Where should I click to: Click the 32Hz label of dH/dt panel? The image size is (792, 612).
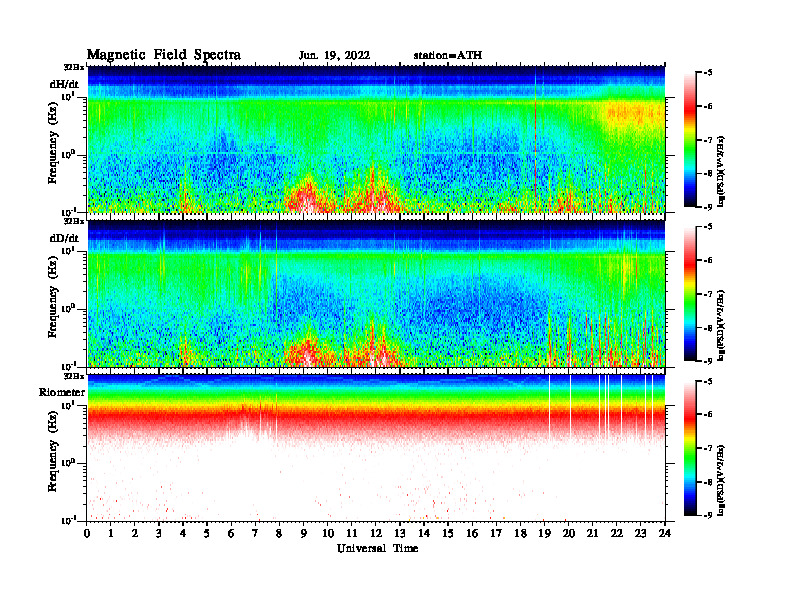[74, 67]
